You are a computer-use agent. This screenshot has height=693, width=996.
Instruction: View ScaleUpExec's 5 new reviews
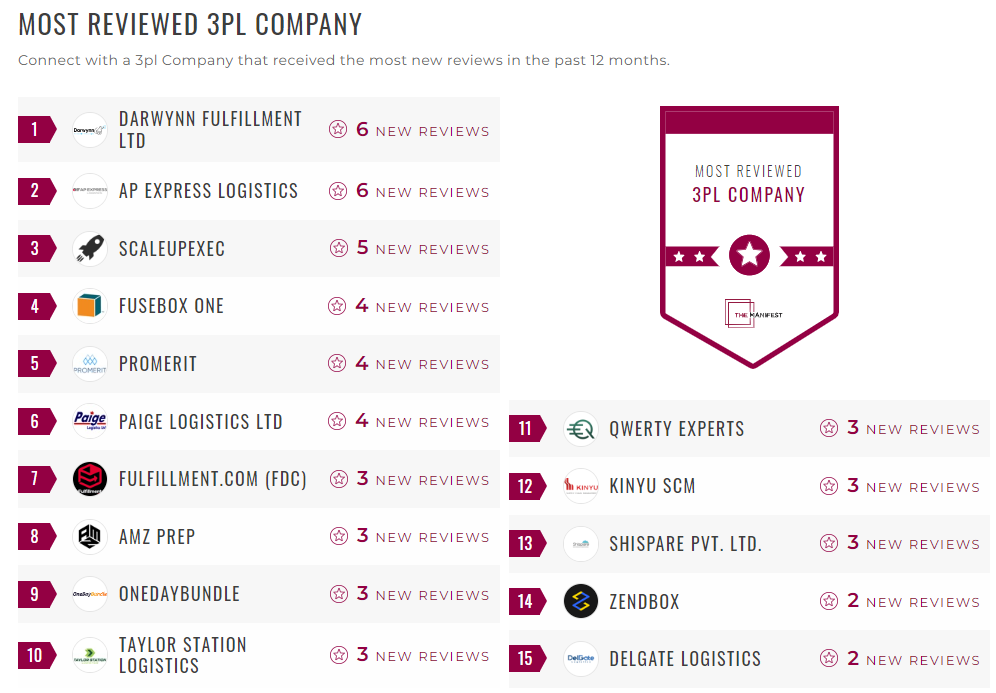click(422, 249)
